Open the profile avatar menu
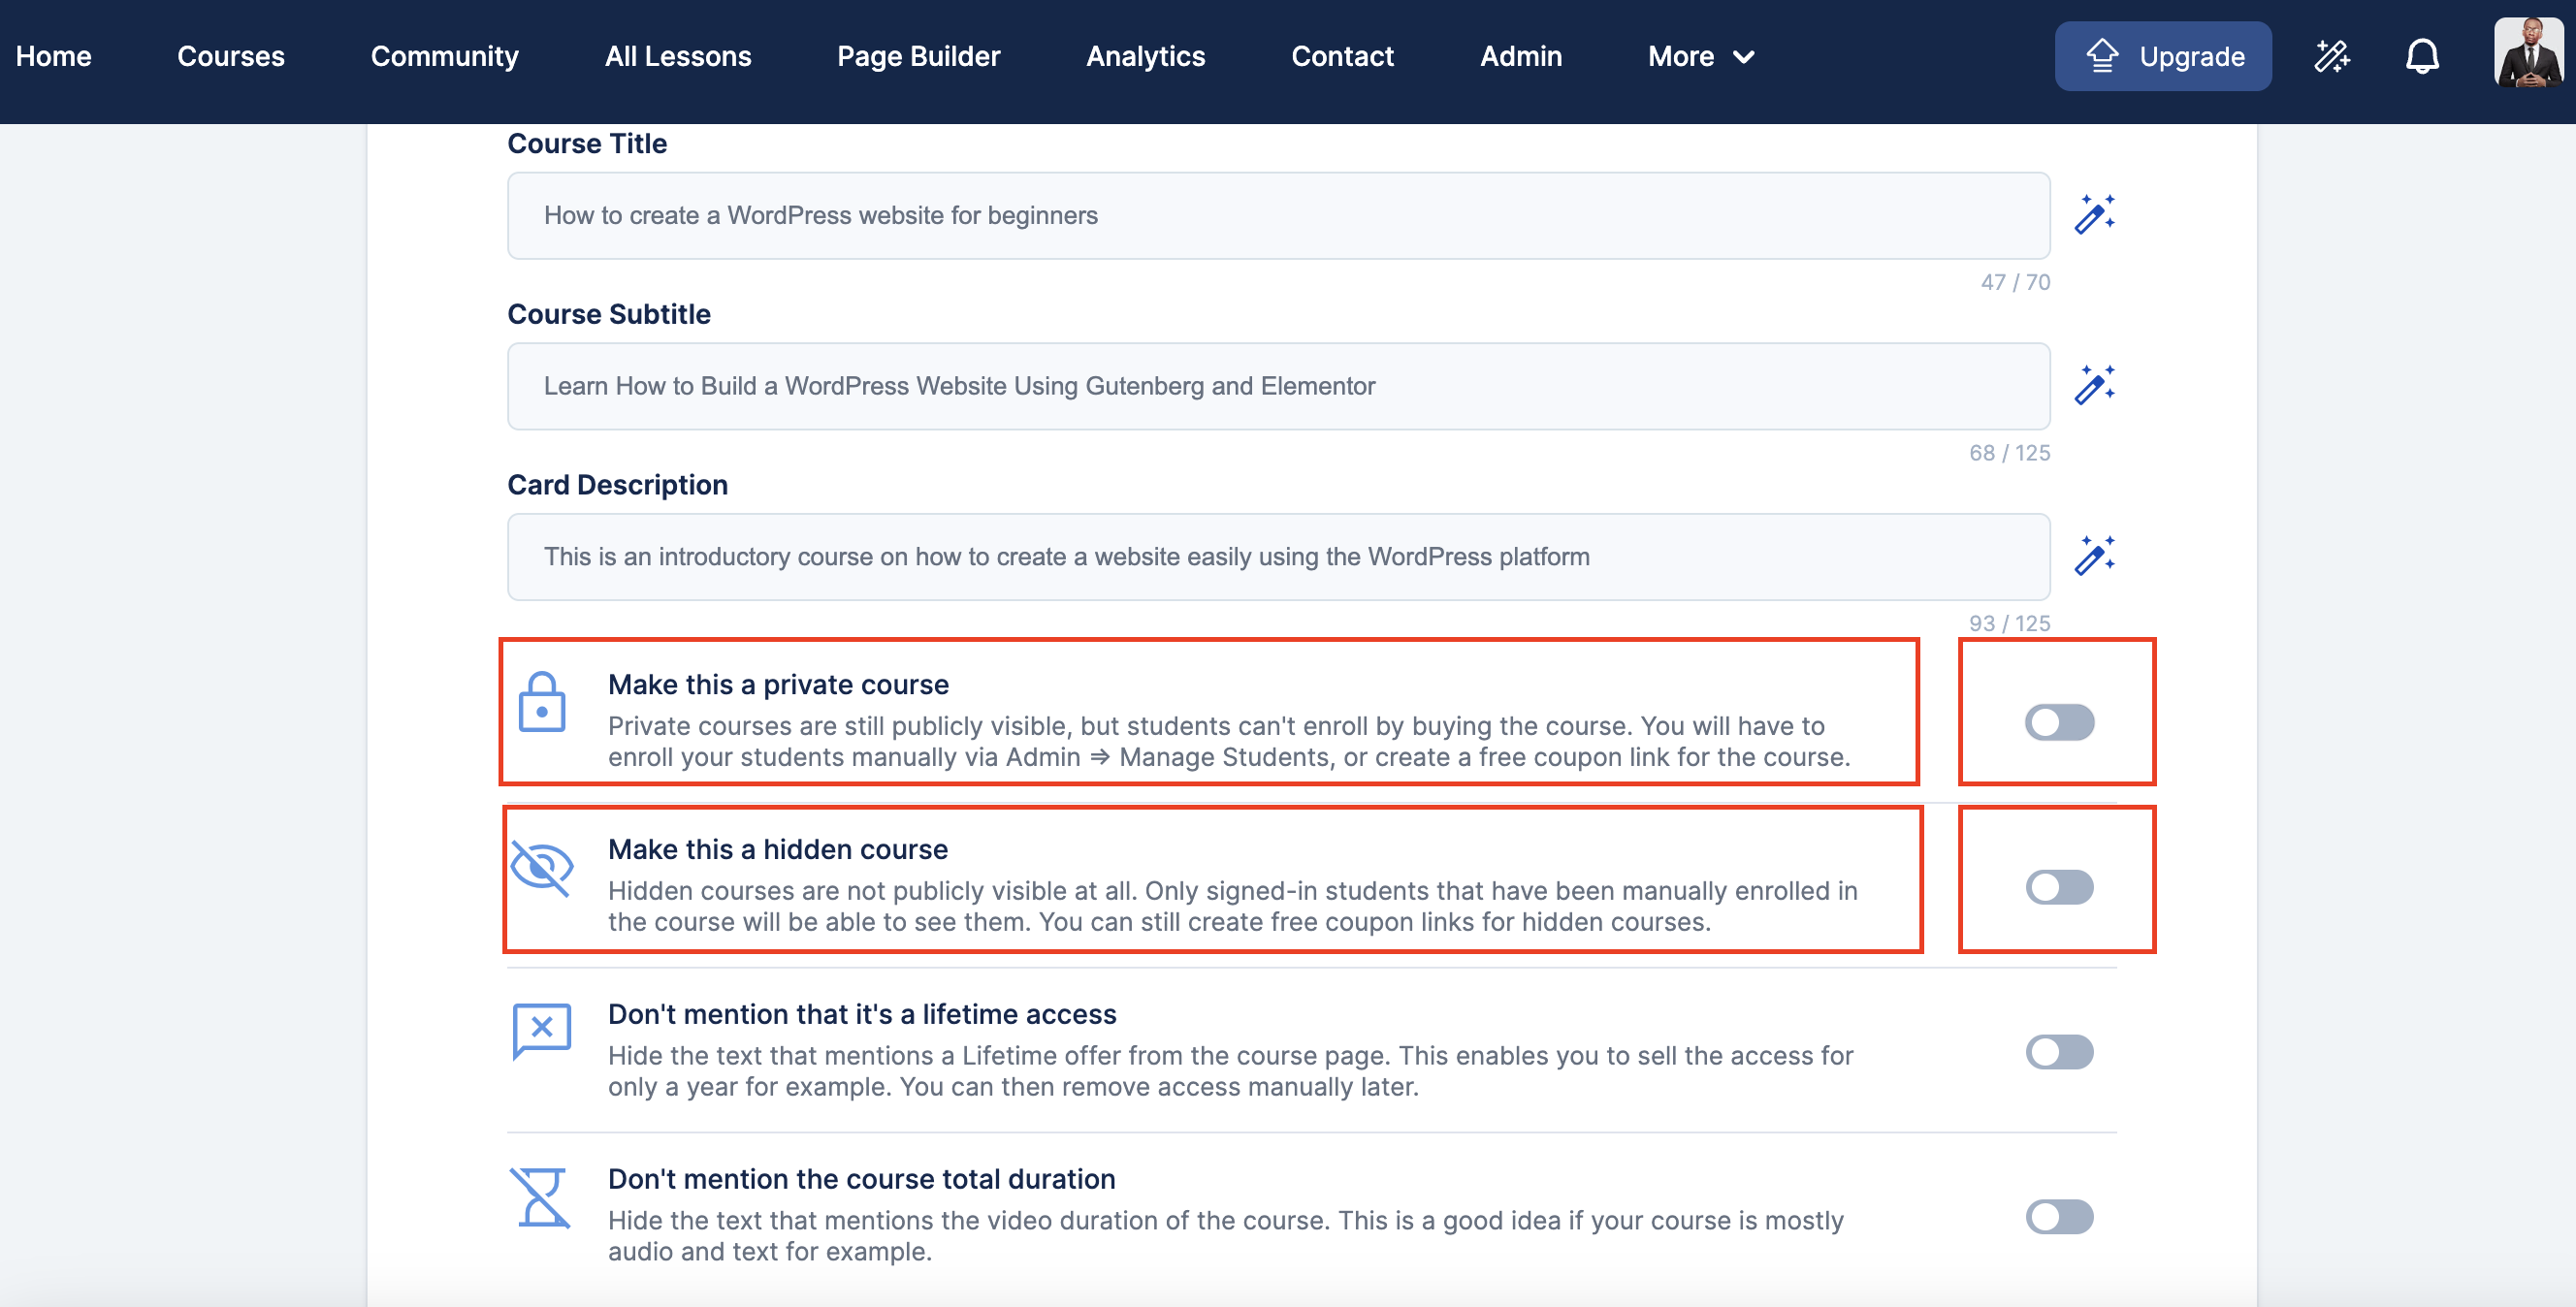 (2528, 55)
